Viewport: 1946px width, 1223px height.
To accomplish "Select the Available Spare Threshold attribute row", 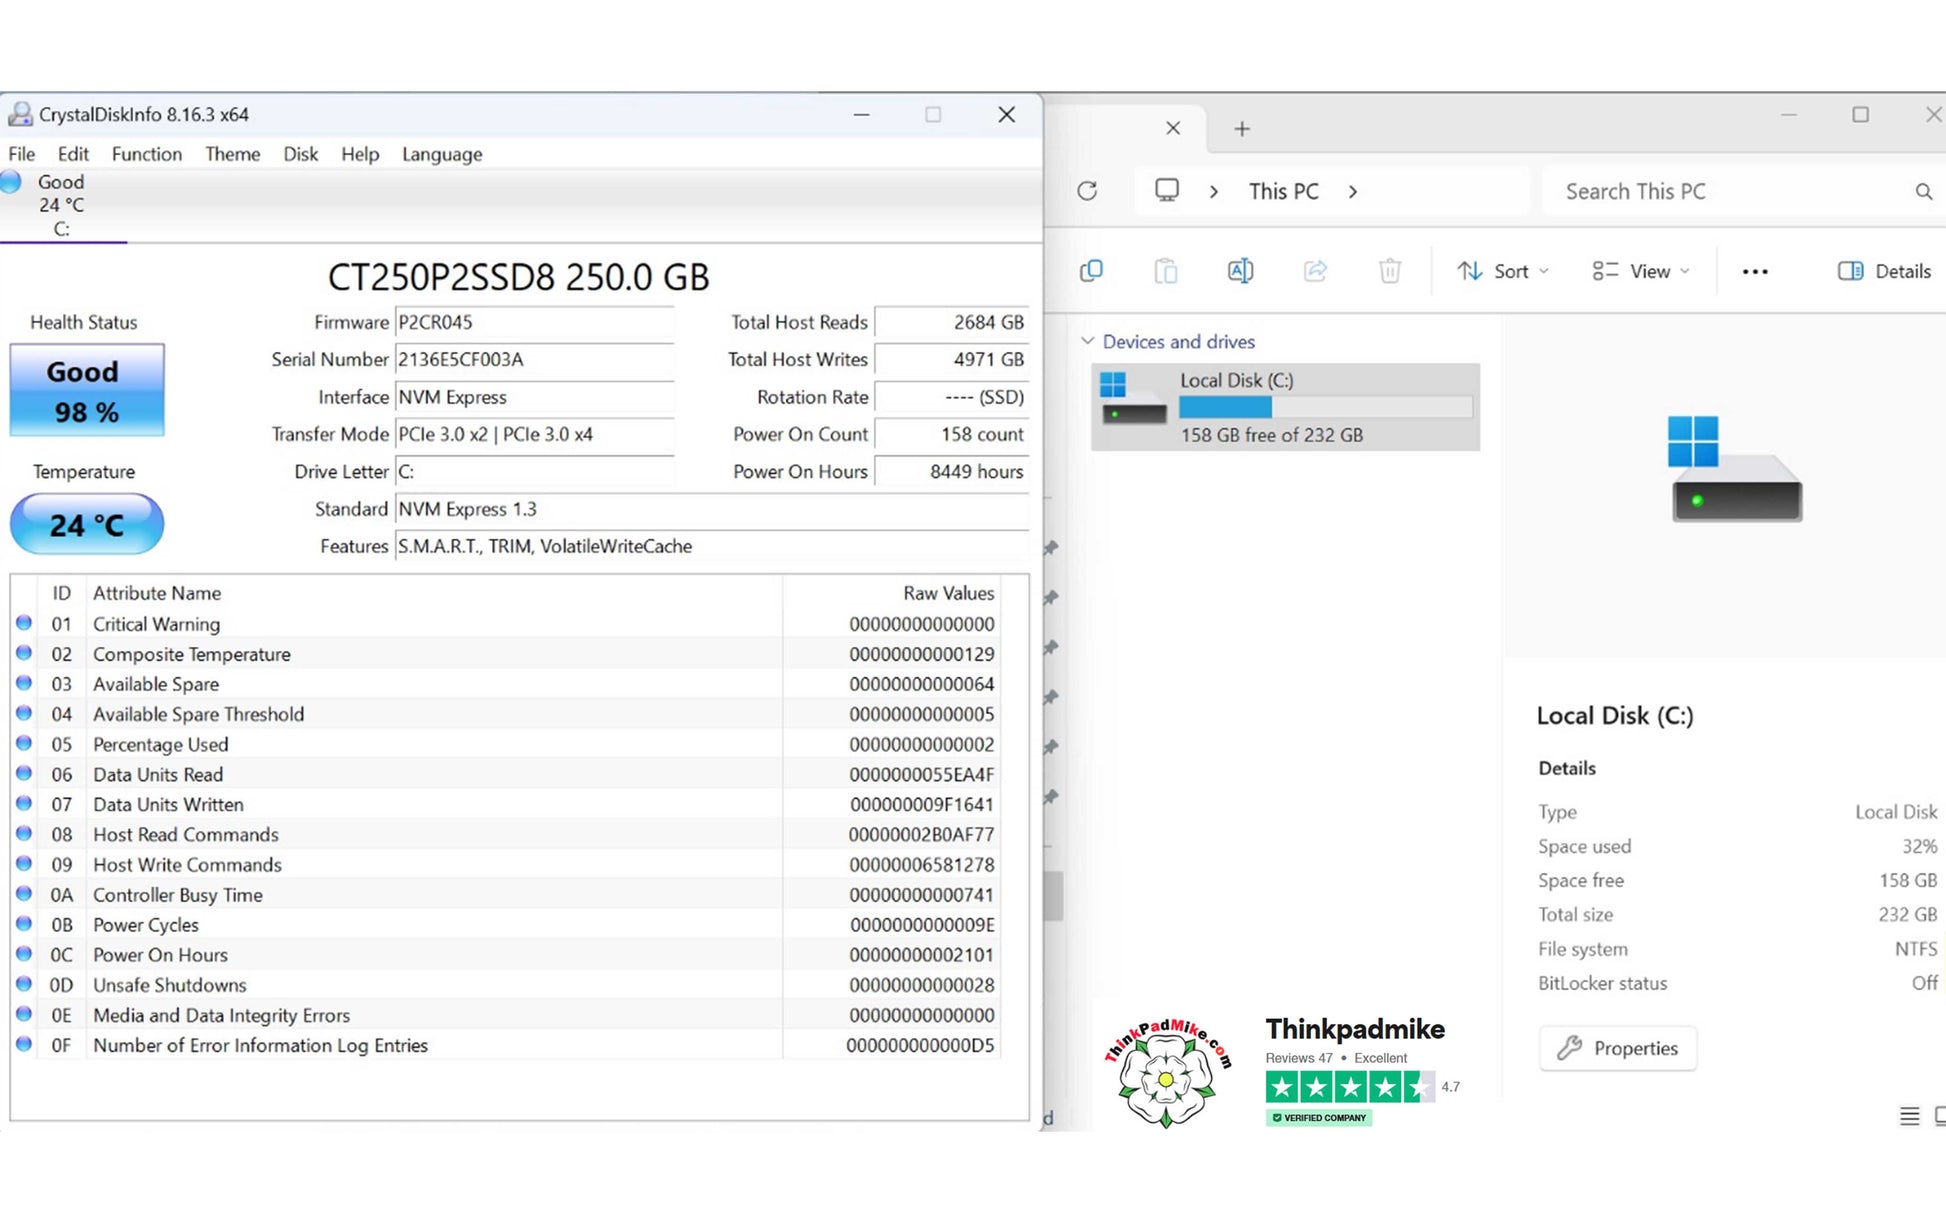I will [507, 714].
